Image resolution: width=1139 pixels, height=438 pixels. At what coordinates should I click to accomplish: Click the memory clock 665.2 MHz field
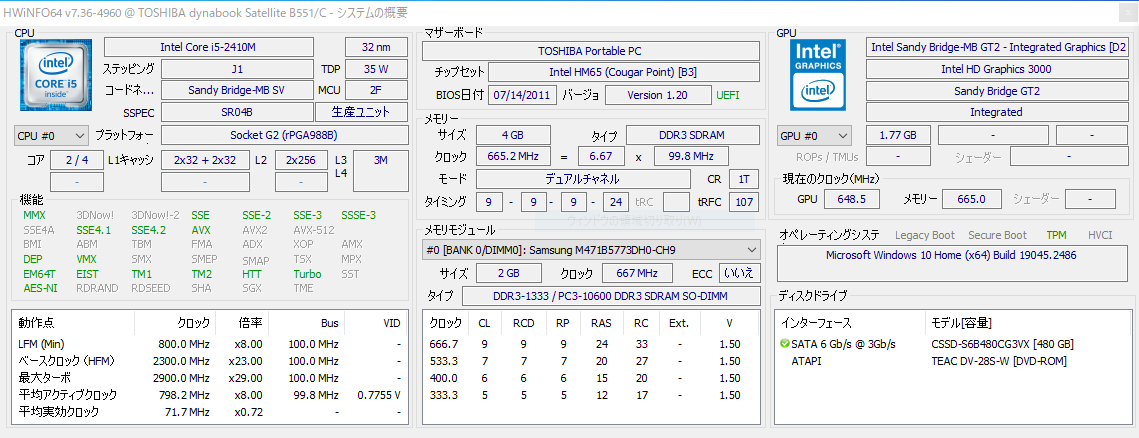(x=513, y=156)
